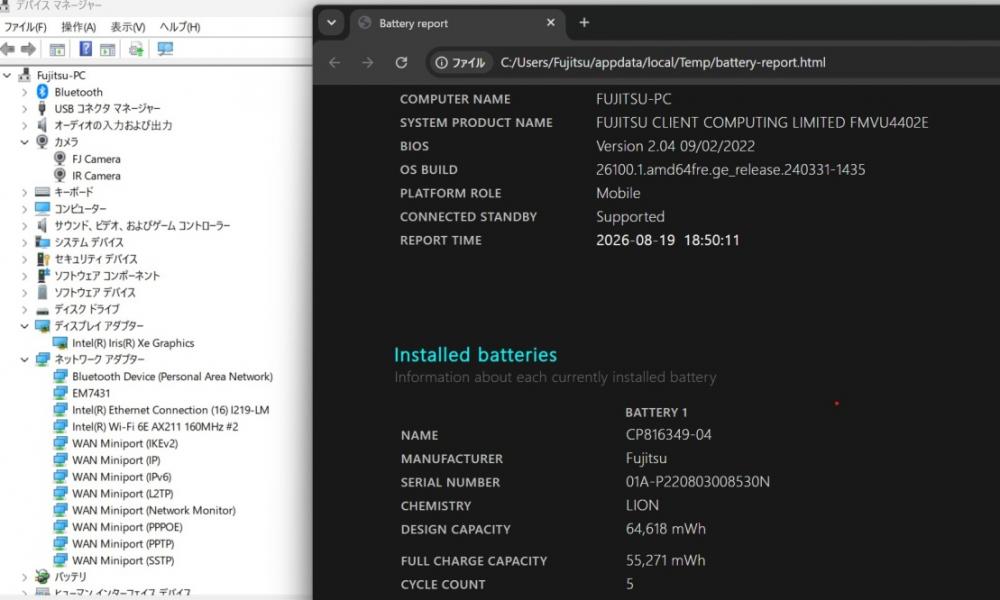Click the browser reload icon
Screen dimensions: 1000x600
coord(401,62)
